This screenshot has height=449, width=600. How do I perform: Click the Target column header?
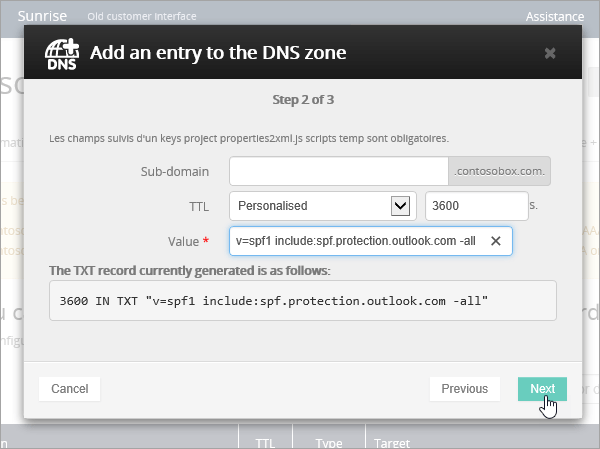pos(395,441)
